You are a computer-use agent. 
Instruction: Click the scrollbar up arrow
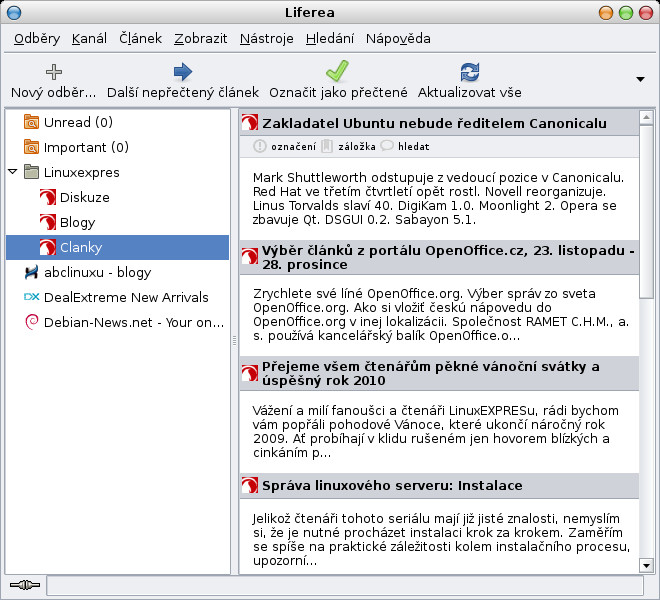646,117
